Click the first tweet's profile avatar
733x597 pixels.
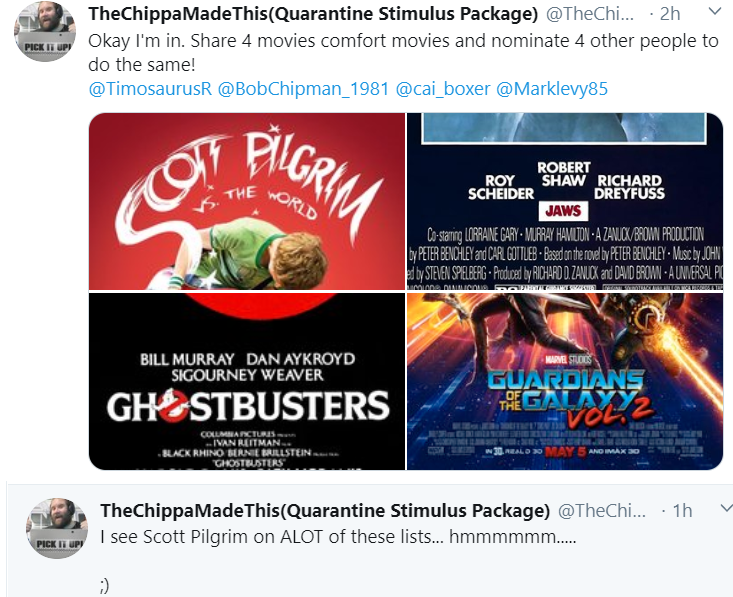45,31
